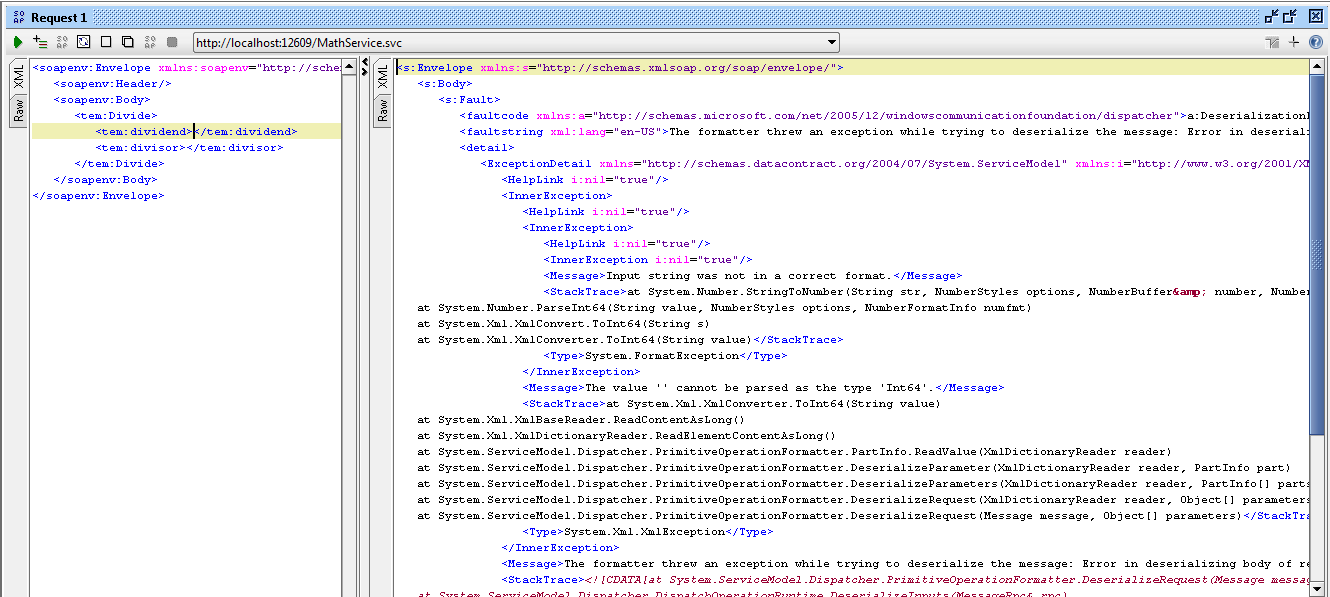Open request properties with the table icon
Image resolution: width=1330 pixels, height=597 pixels.
[1271, 42]
